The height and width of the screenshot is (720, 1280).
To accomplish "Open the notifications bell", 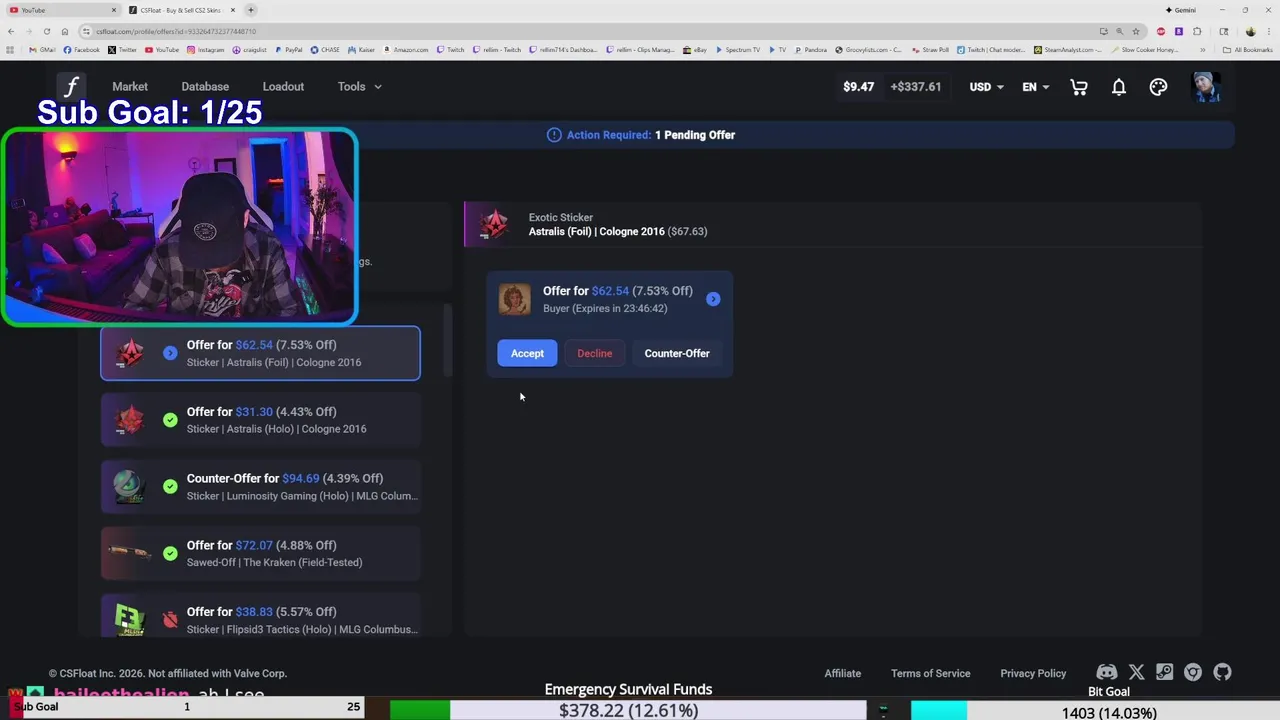I will click(1119, 87).
